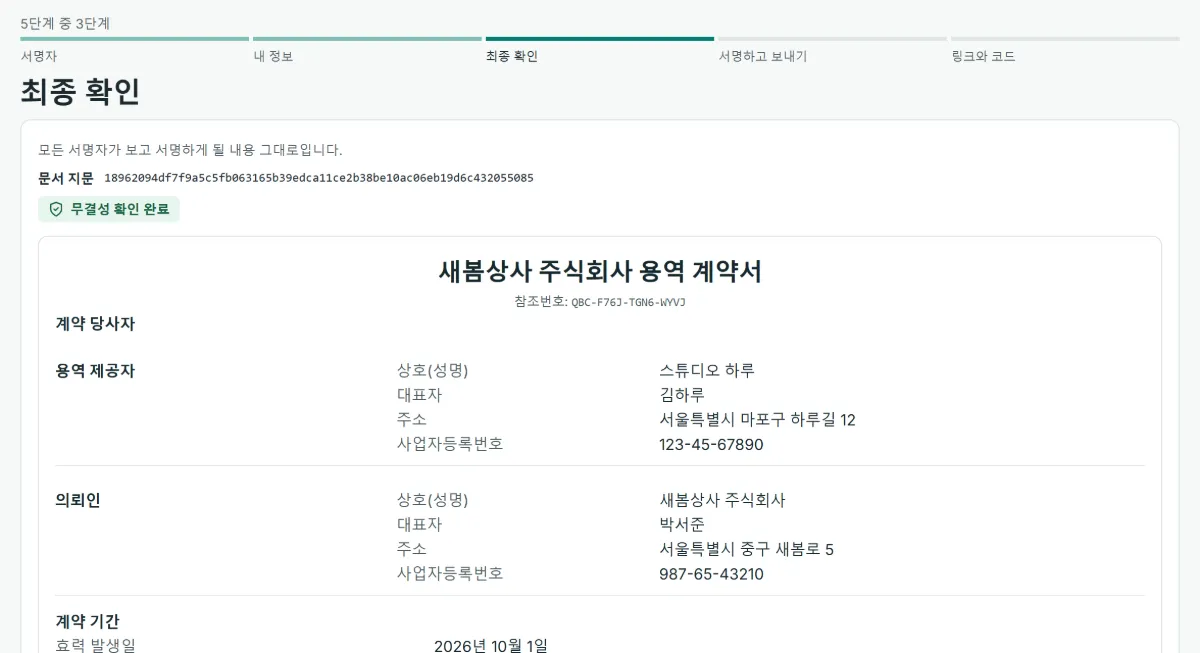Click the provider name 스튜디오 하루
This screenshot has height=653, width=1200.
[x=707, y=370]
